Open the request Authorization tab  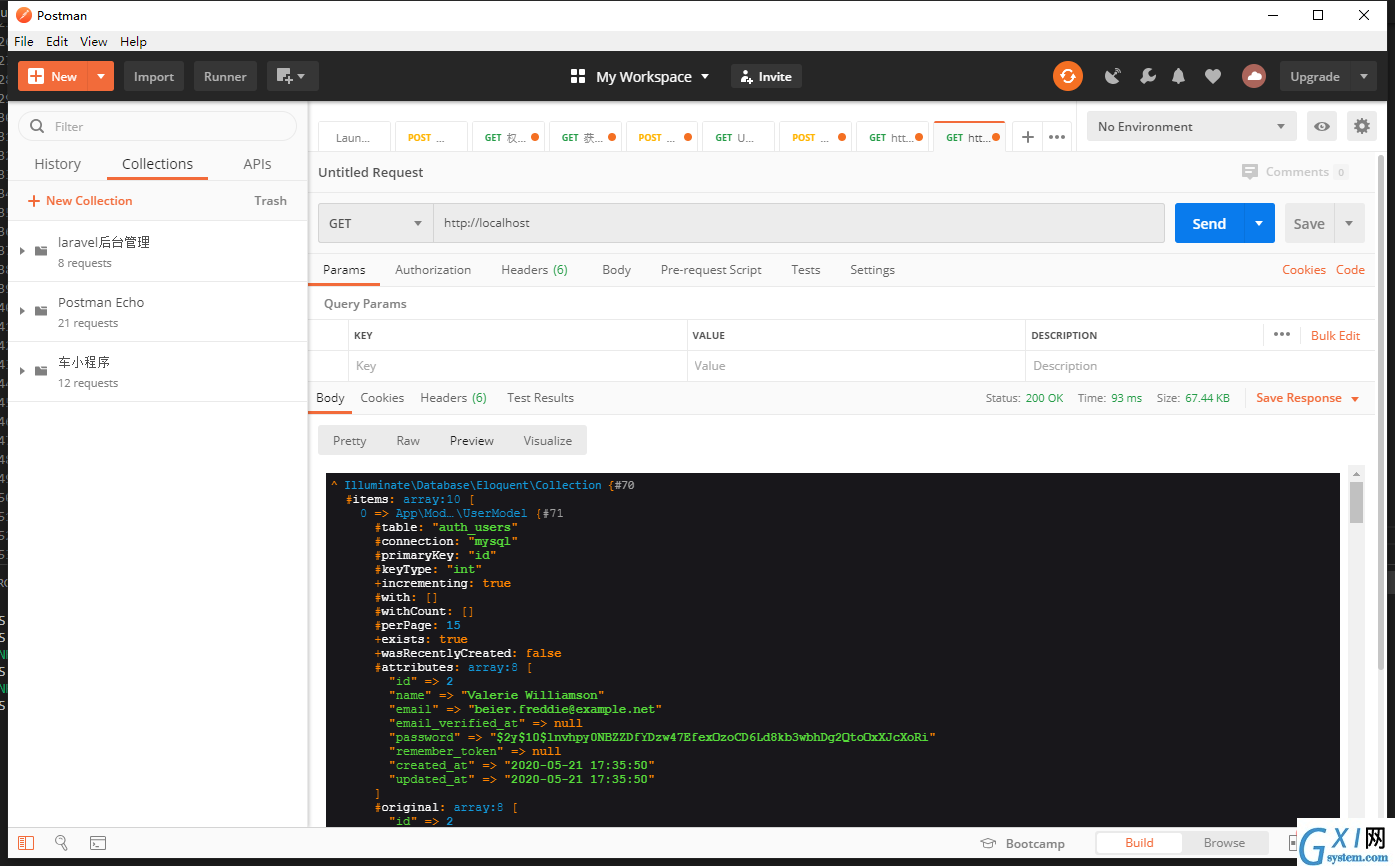pos(433,270)
